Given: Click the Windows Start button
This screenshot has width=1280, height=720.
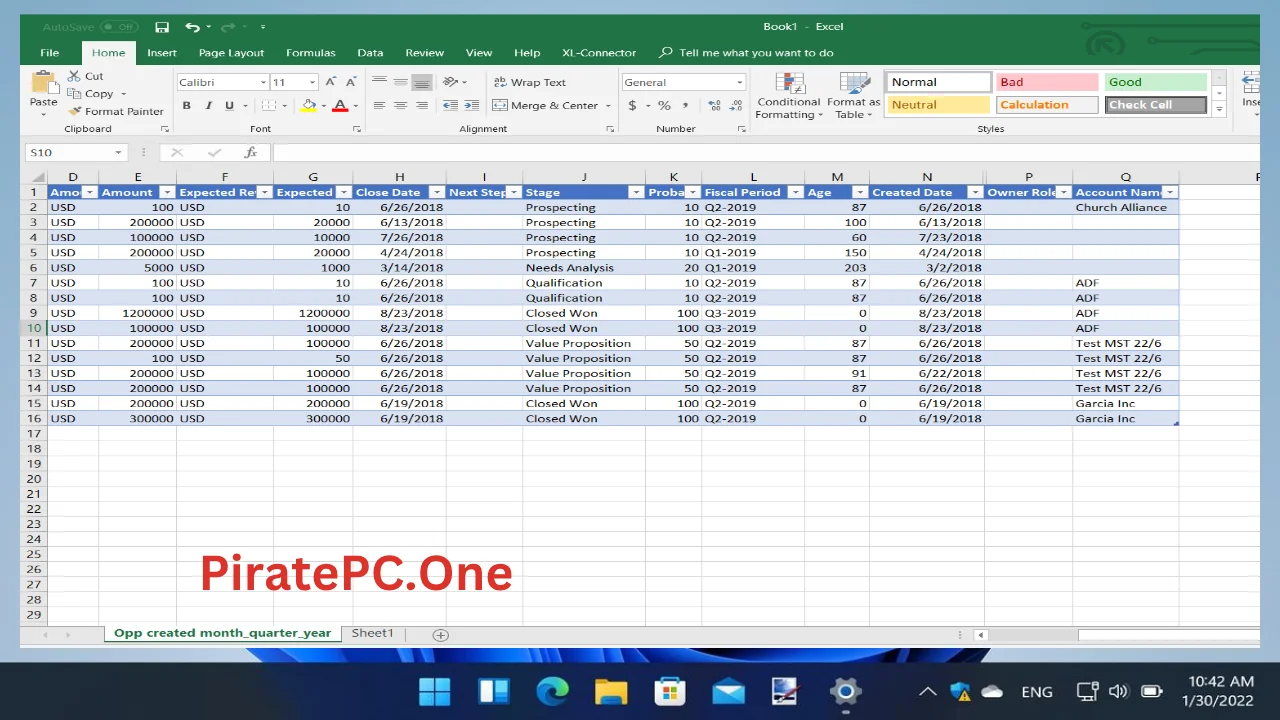Looking at the screenshot, I should click(435, 691).
